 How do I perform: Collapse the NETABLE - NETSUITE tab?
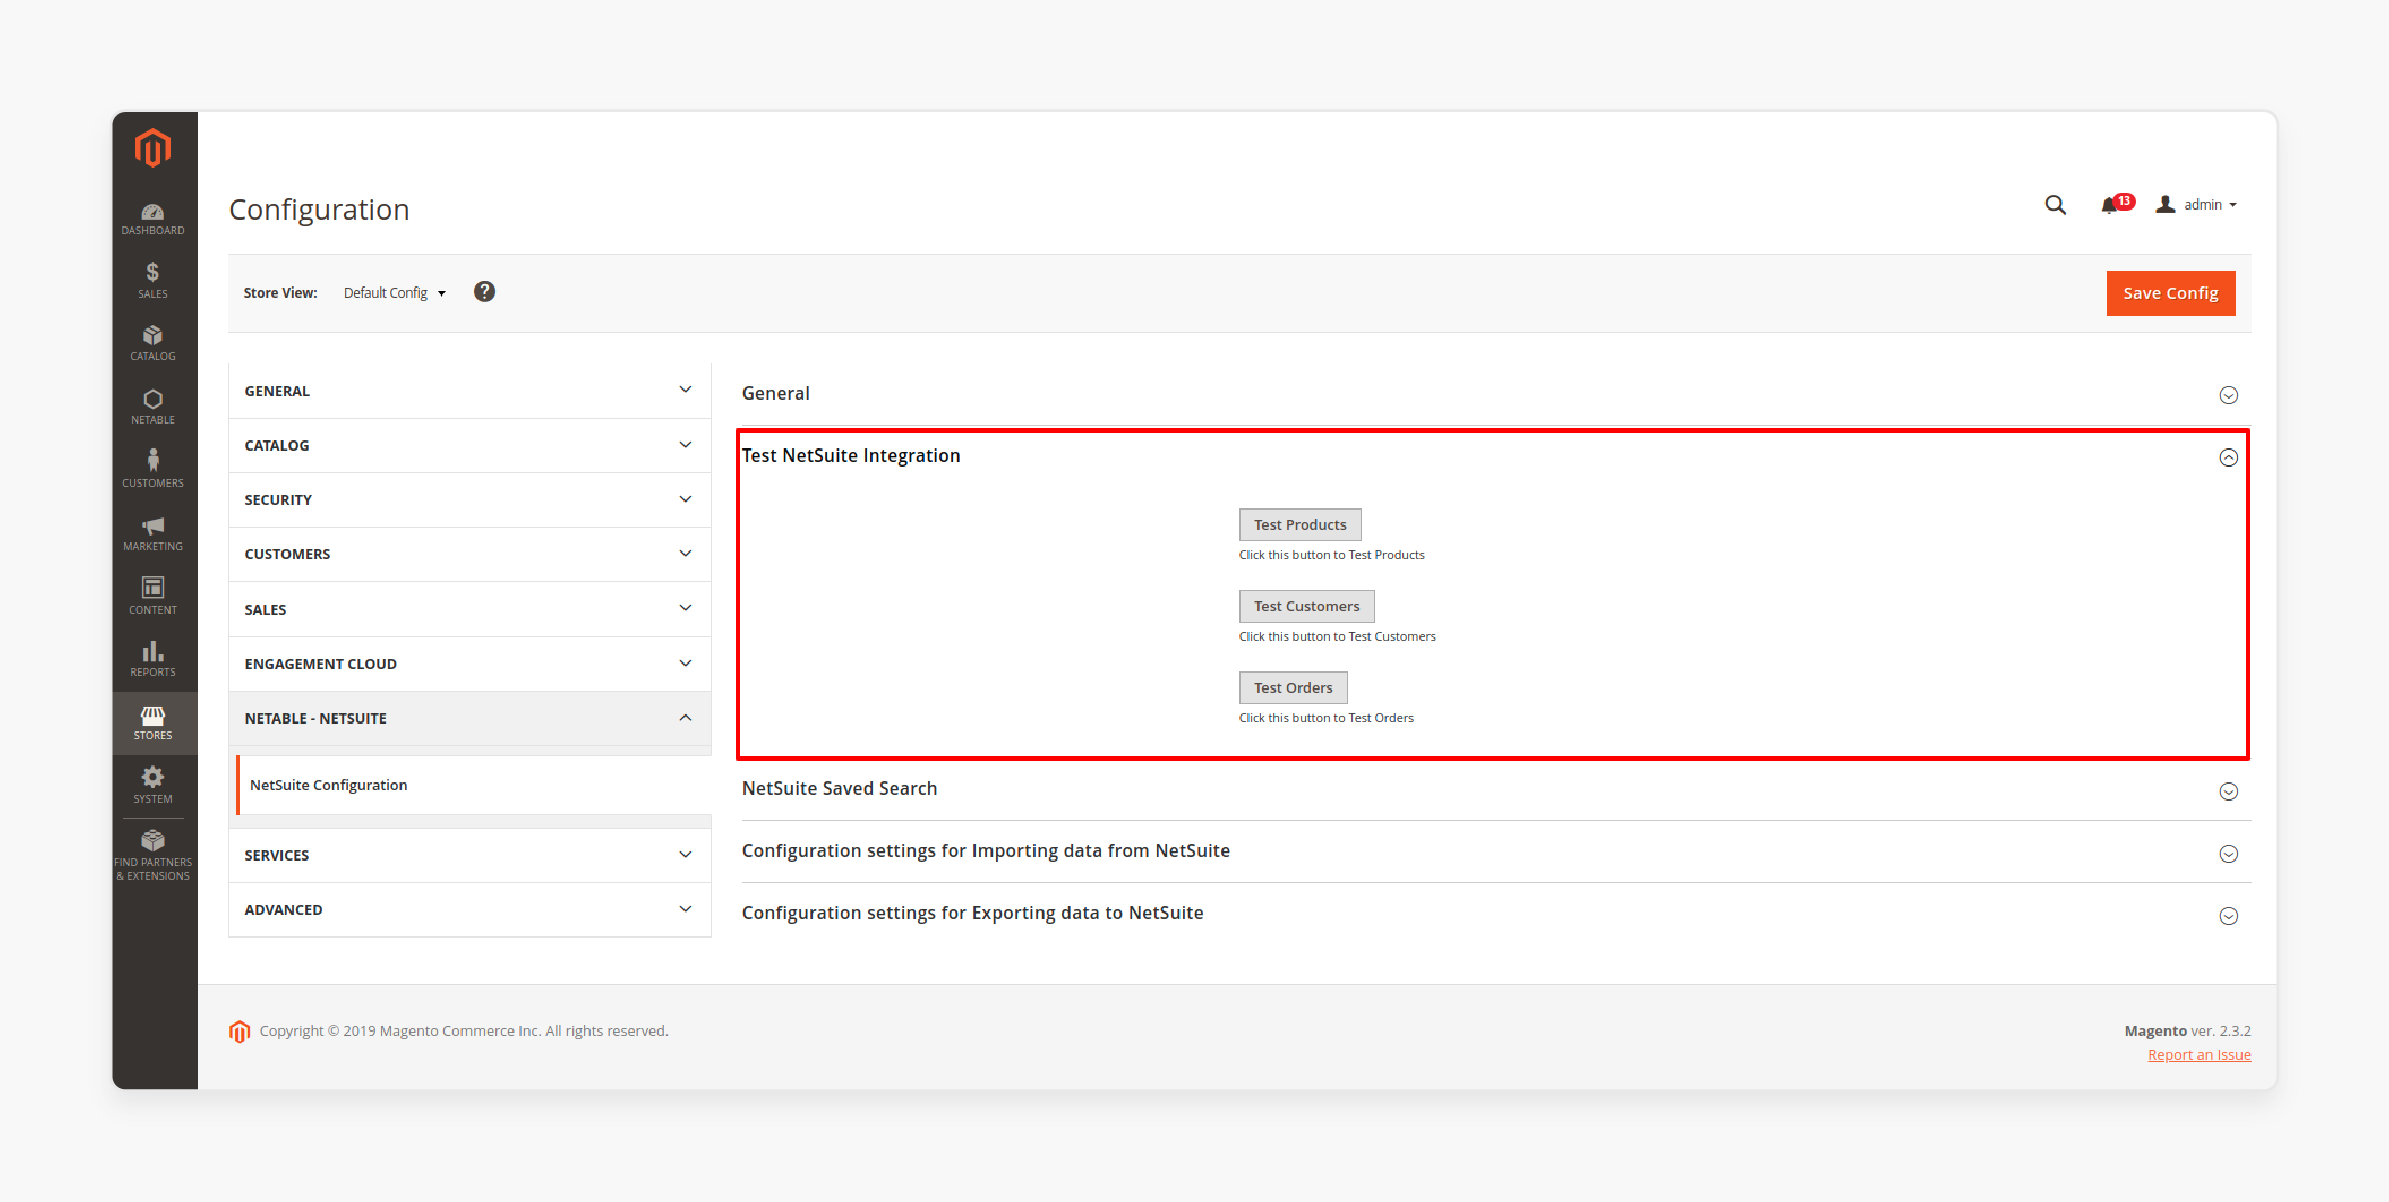coord(469,718)
